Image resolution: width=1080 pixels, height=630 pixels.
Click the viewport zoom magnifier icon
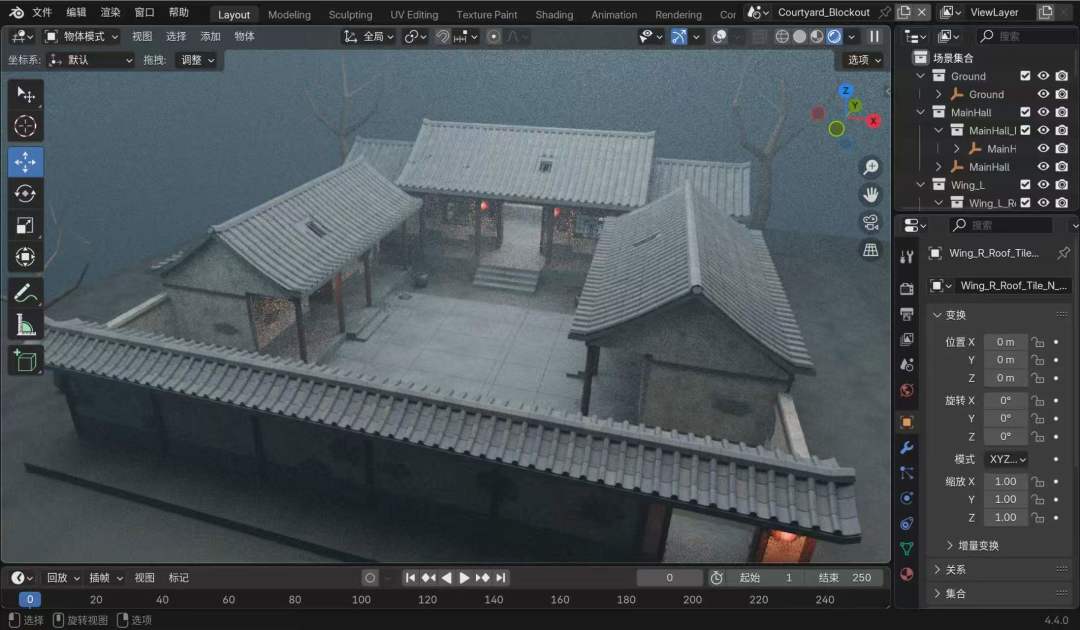pyautogui.click(x=871, y=167)
